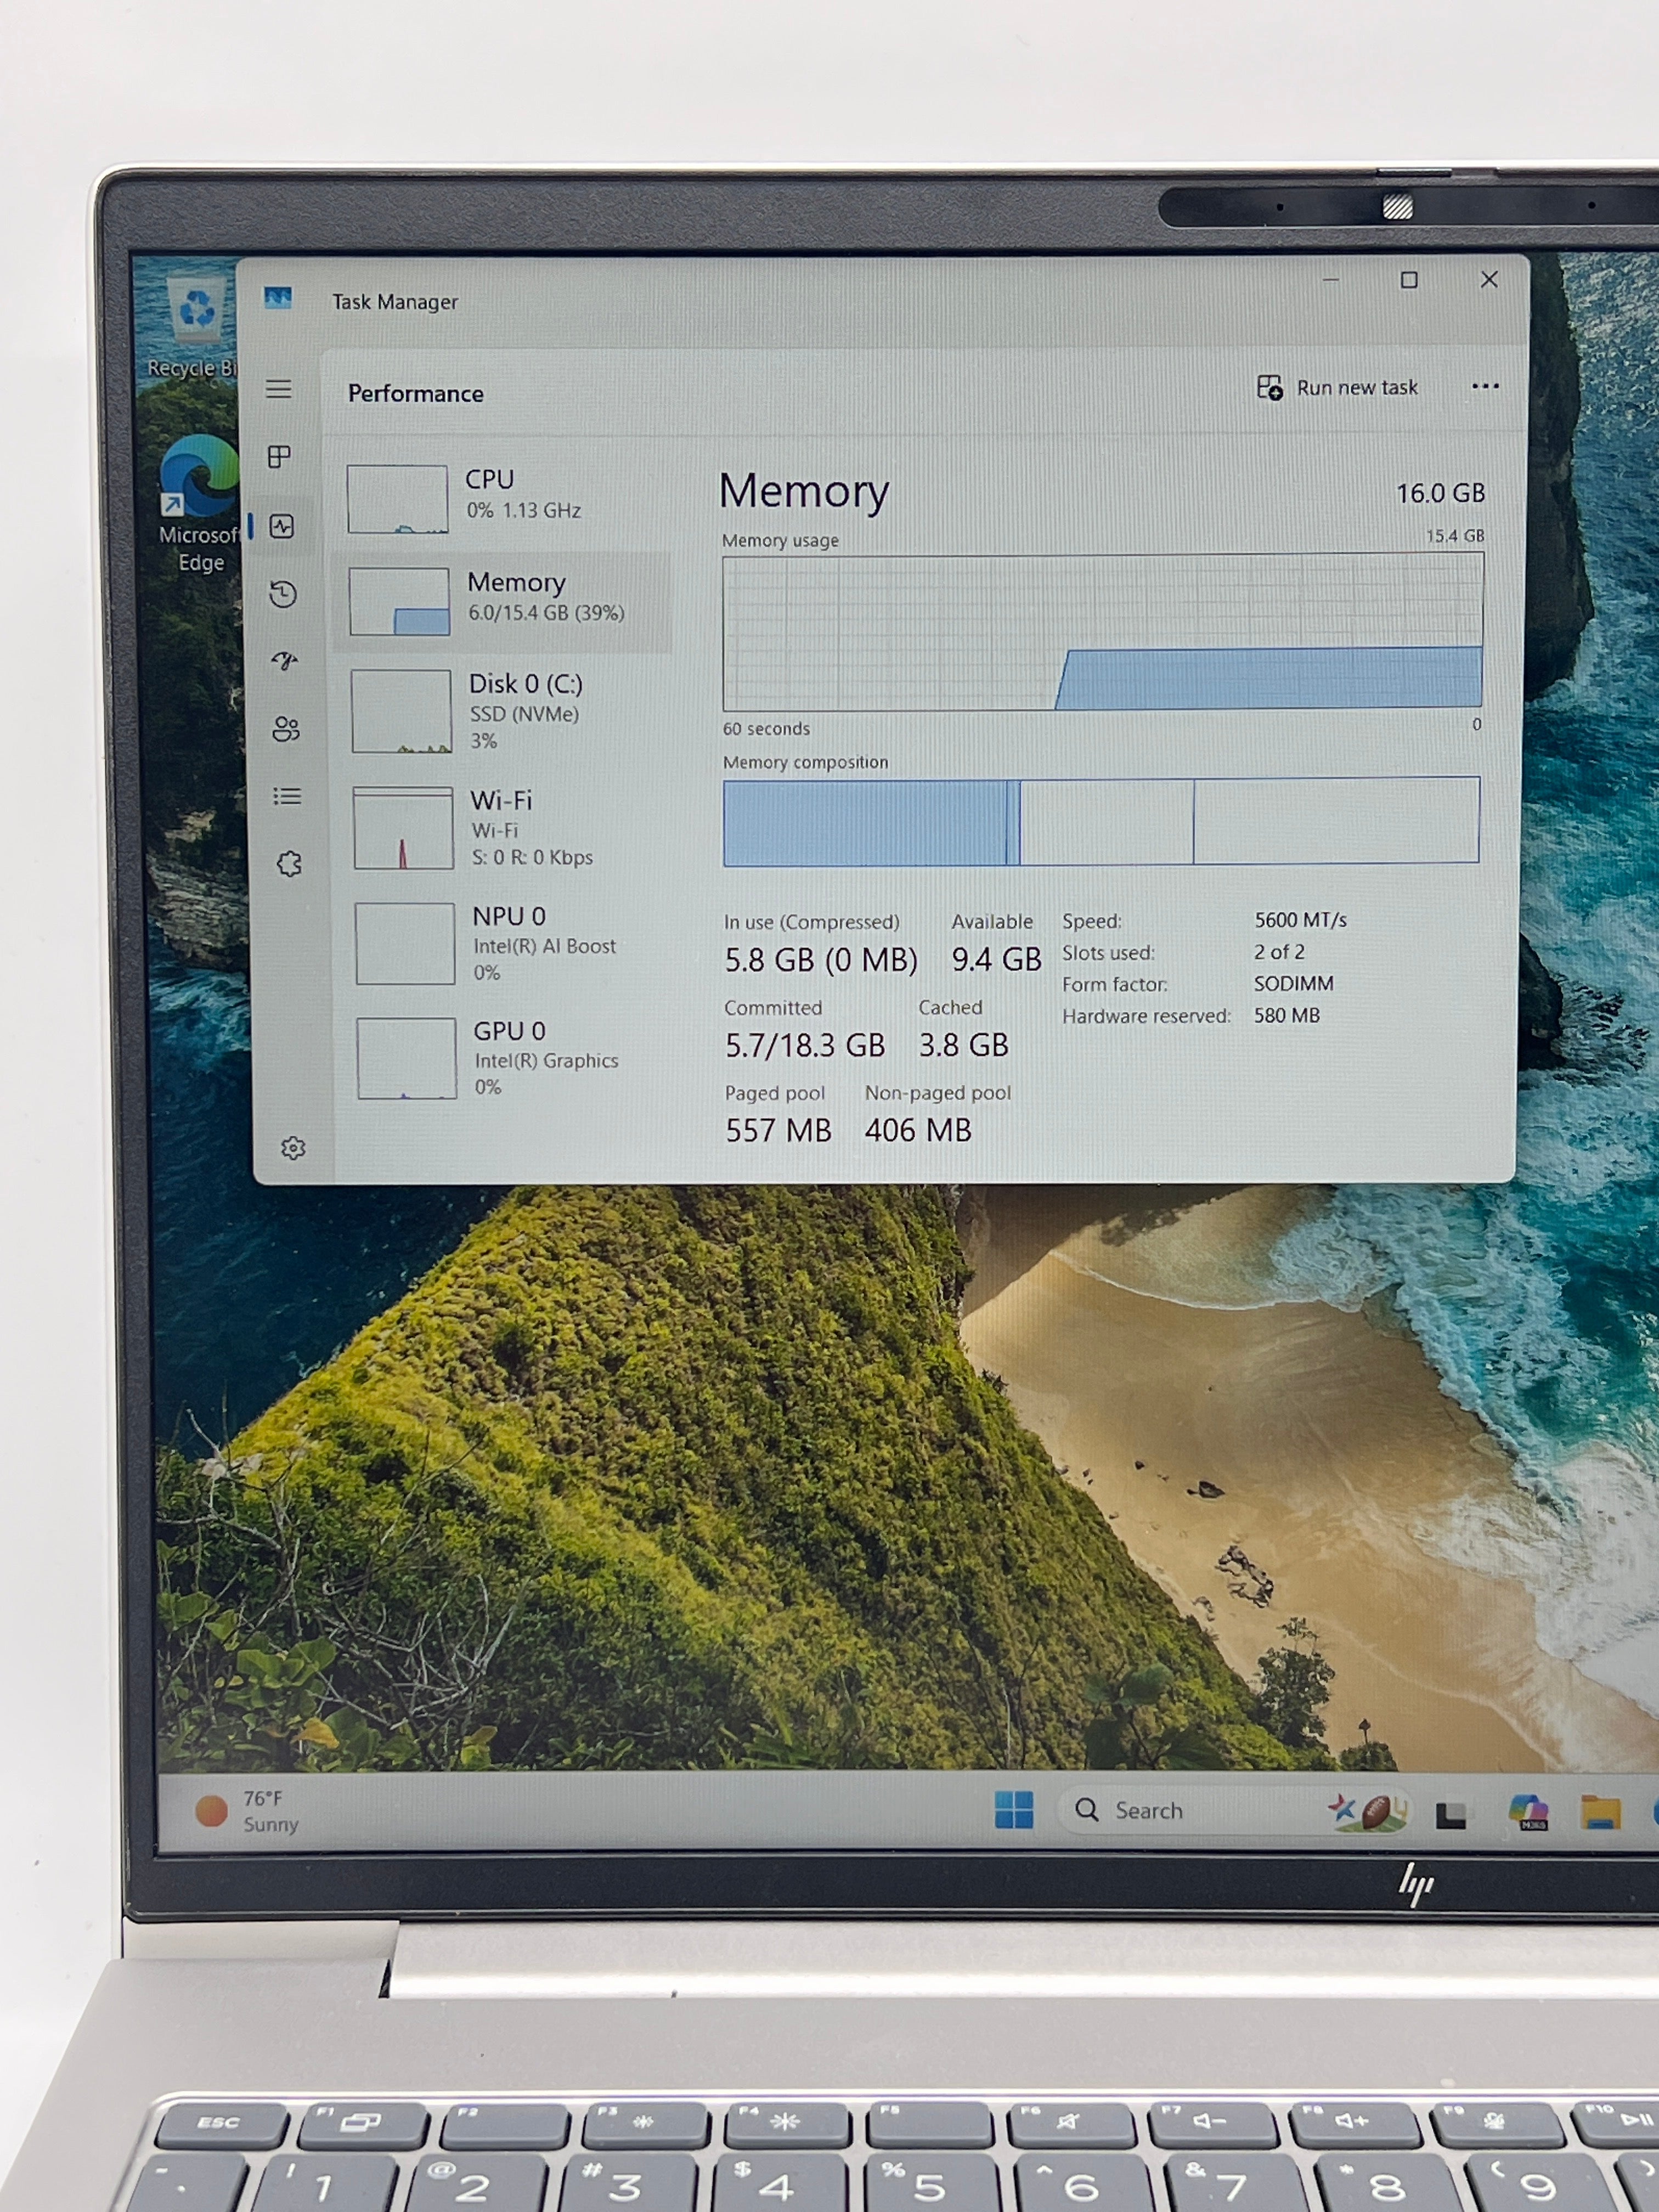This screenshot has width=1659, height=2212.
Task: Click the 9.4 GB Available value
Action: [996, 959]
